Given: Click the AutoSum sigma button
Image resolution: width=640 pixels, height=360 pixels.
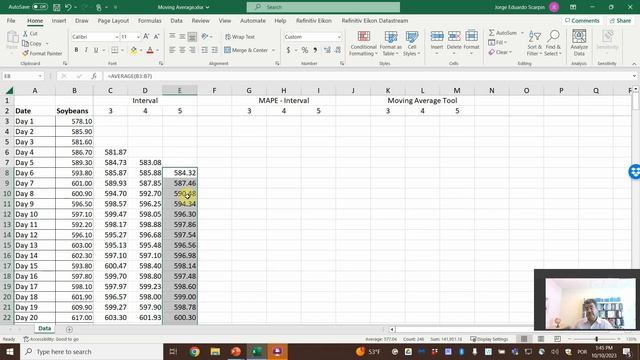Looking at the screenshot, I should coord(502,33).
